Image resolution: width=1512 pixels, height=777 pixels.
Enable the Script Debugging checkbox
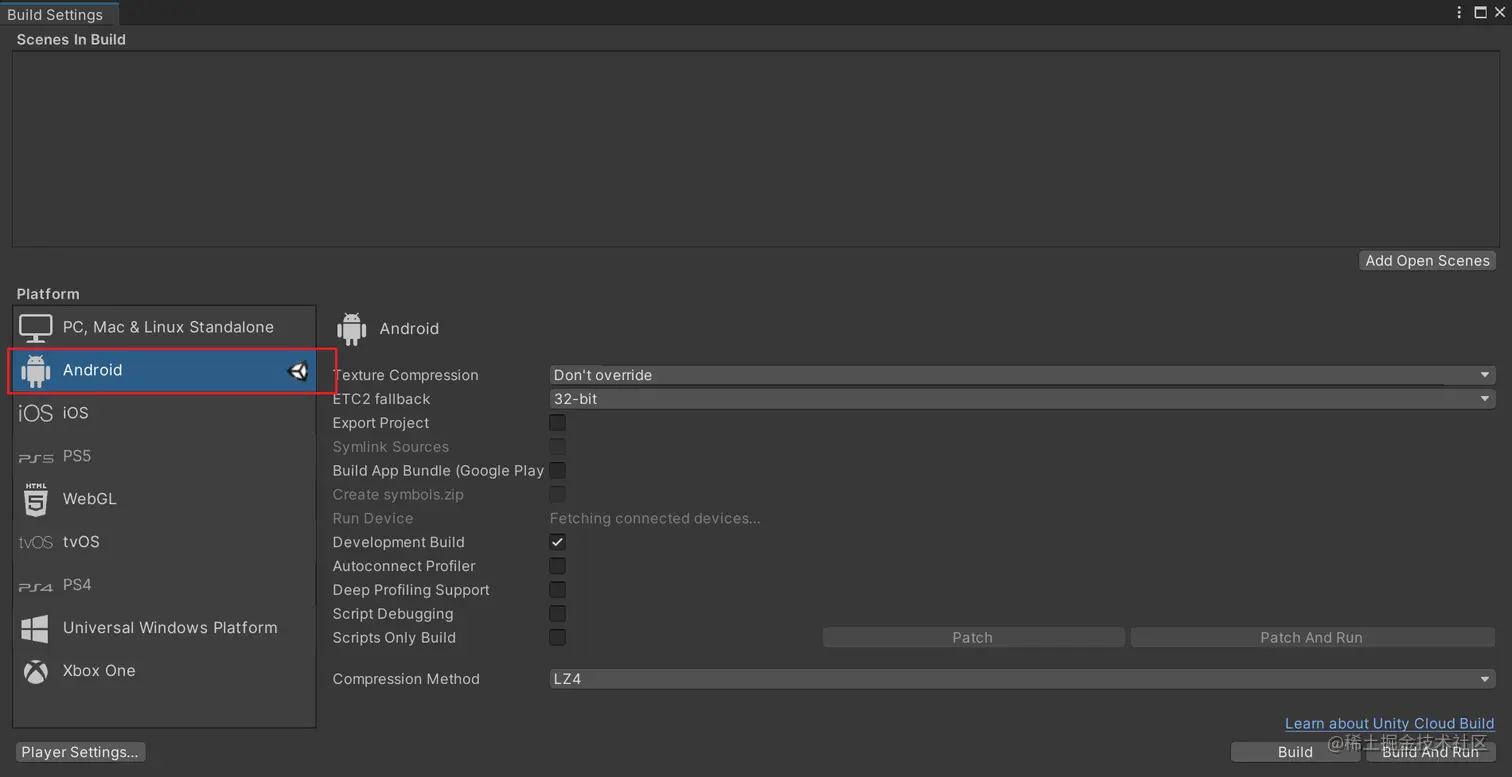coord(558,613)
